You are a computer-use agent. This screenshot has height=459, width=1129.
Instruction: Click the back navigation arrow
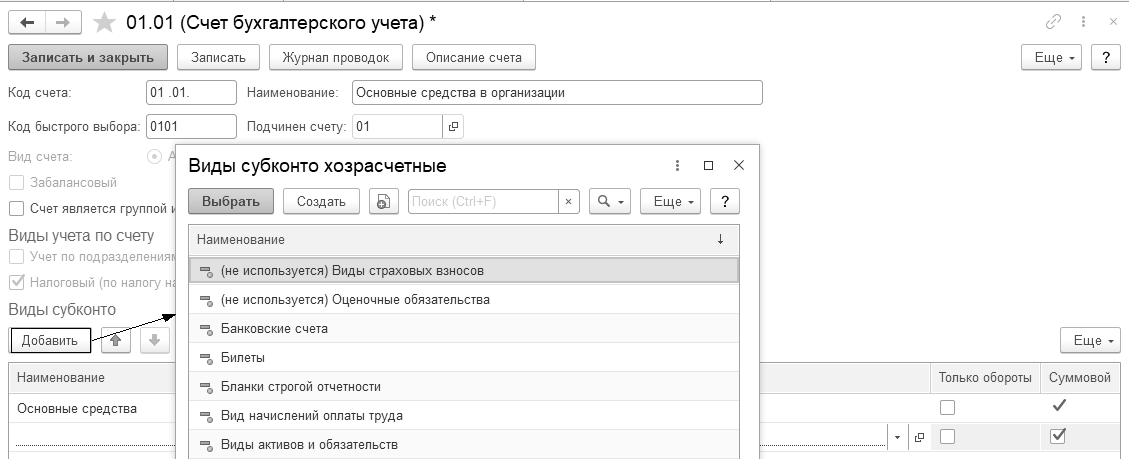(27, 22)
